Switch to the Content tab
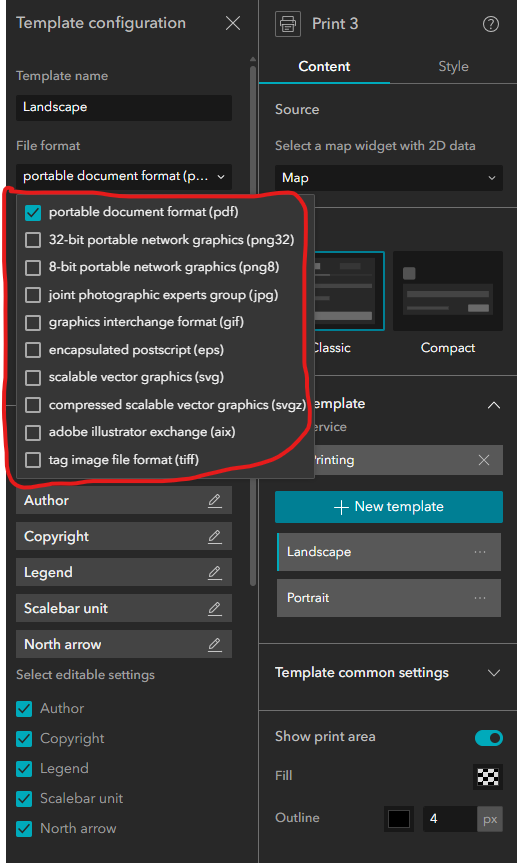This screenshot has width=517, height=863. (324, 67)
